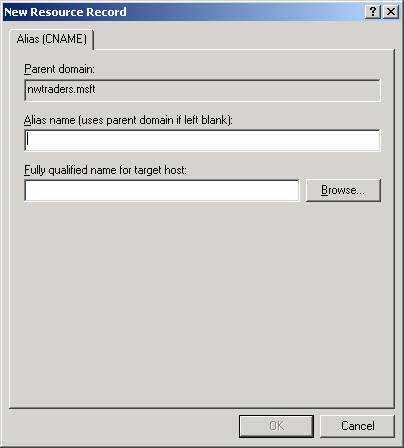Open the Browse... host picker
Screen dimensions: 404x448
[x=343, y=190]
